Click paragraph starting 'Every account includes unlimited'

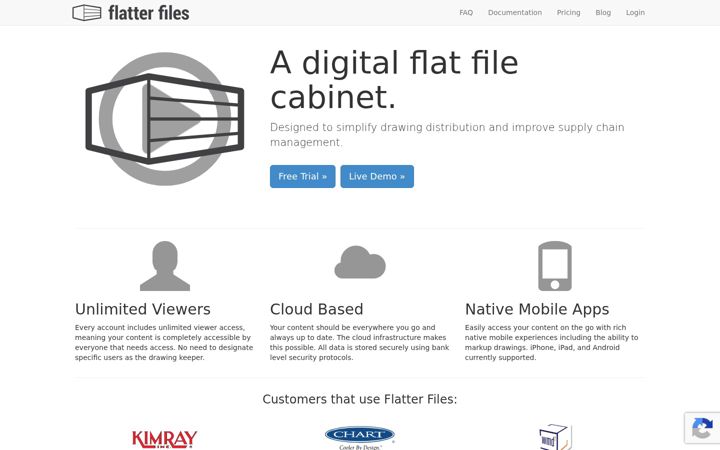coord(164,343)
